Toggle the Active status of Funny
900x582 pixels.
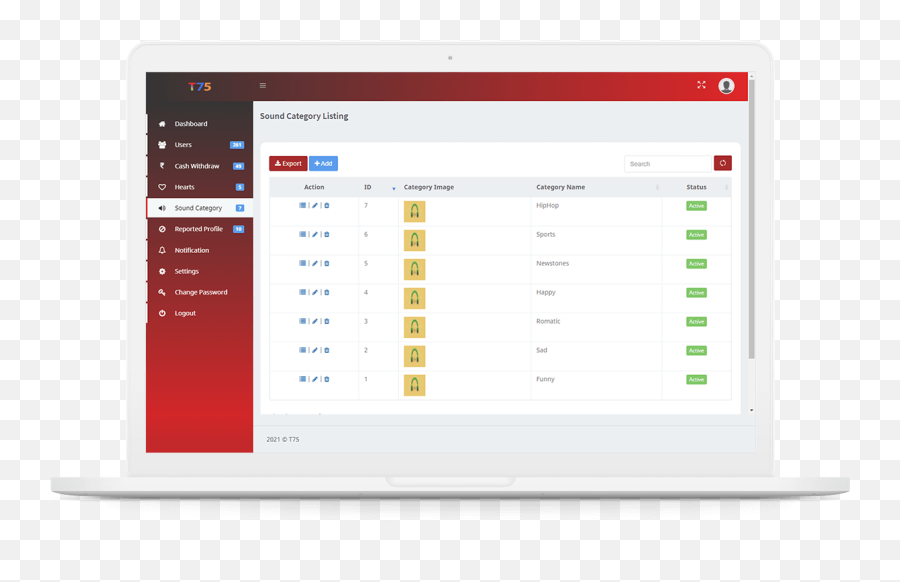coord(696,380)
